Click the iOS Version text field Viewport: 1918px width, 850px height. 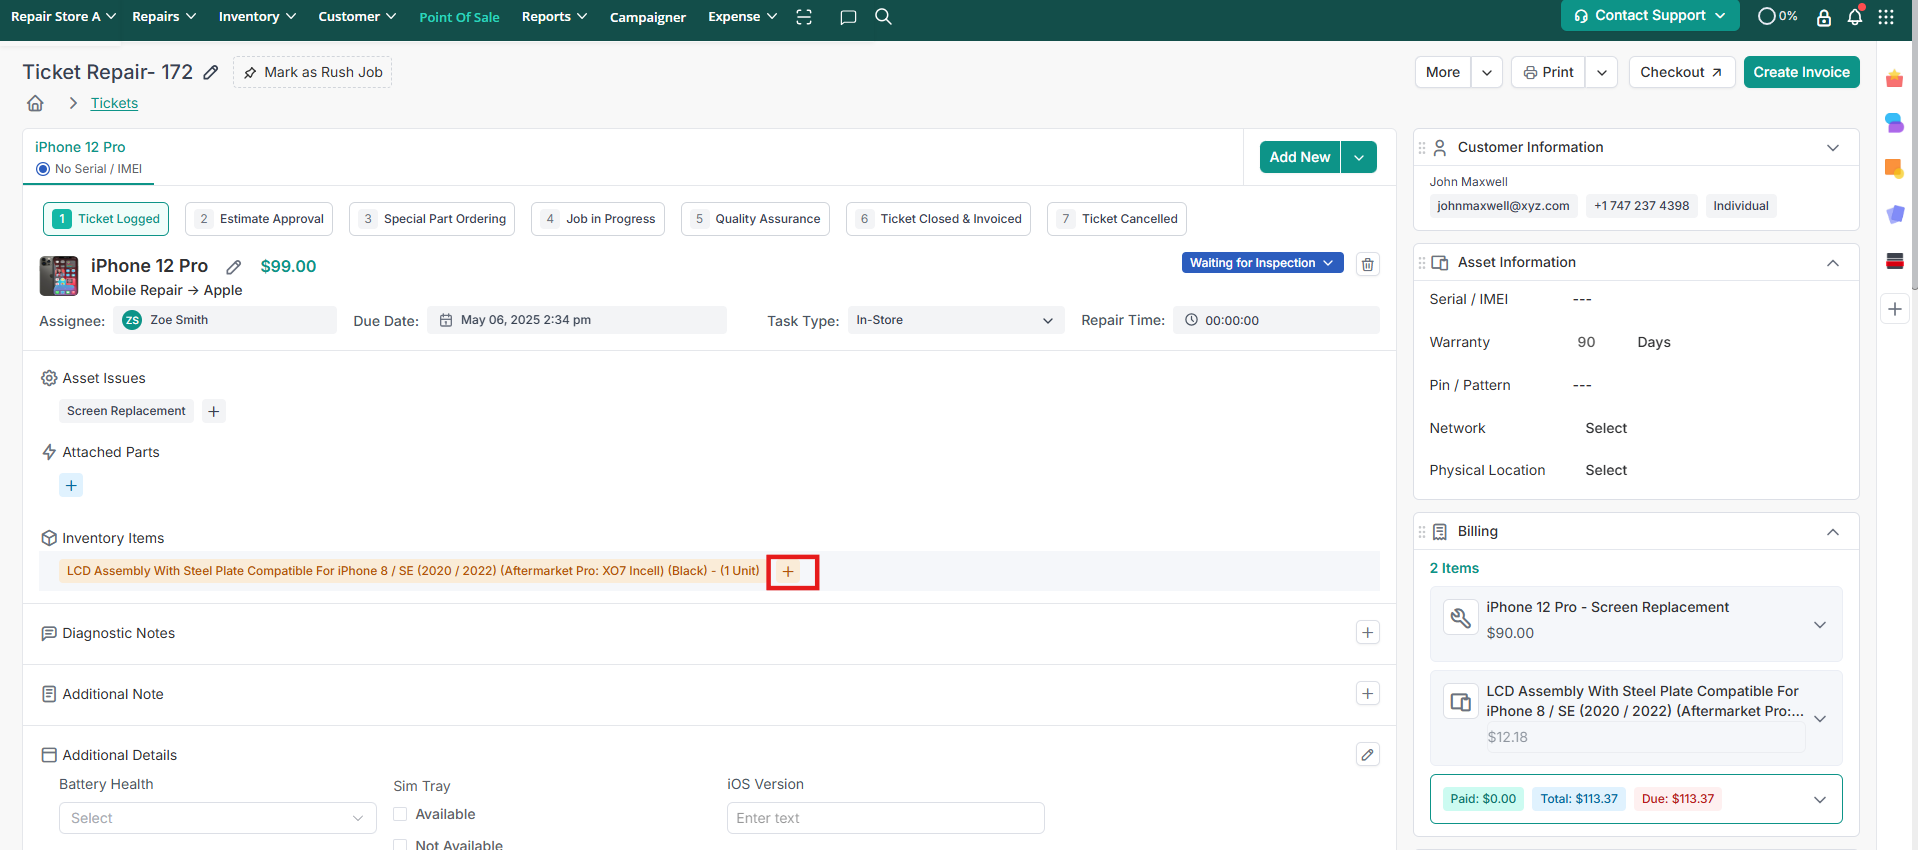[x=886, y=818]
